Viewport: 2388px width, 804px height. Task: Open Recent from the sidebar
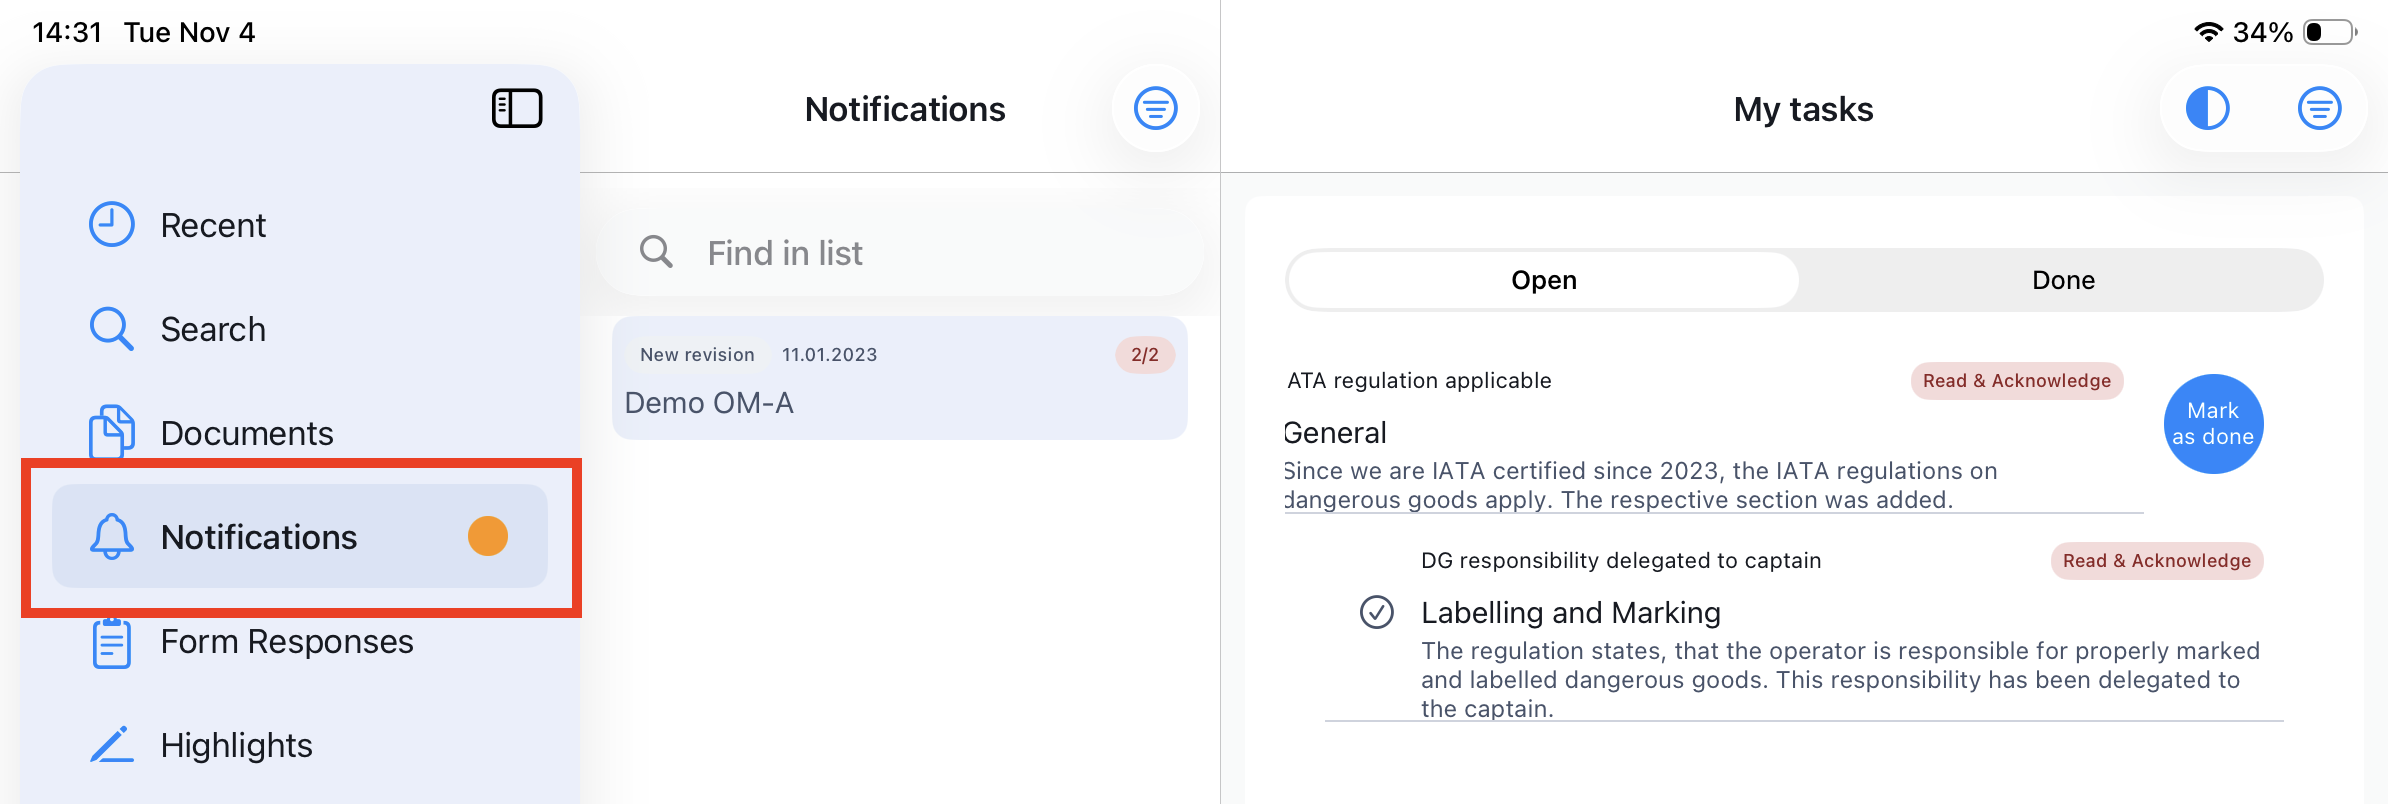pyautogui.click(x=213, y=225)
